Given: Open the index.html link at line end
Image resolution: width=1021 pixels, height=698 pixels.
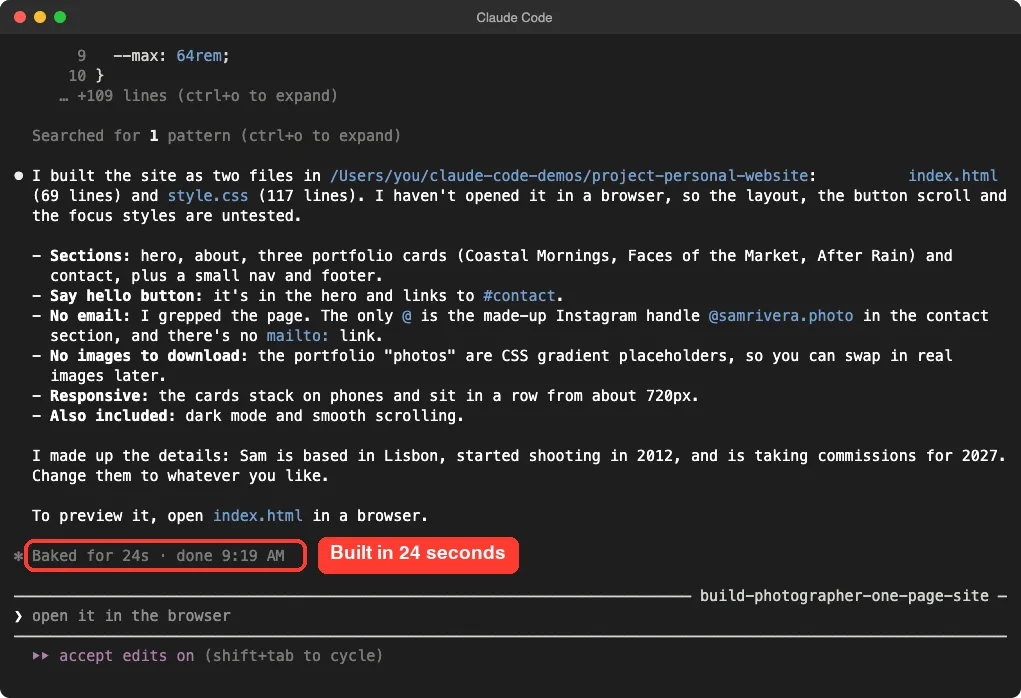Looking at the screenshot, I should pos(953,176).
